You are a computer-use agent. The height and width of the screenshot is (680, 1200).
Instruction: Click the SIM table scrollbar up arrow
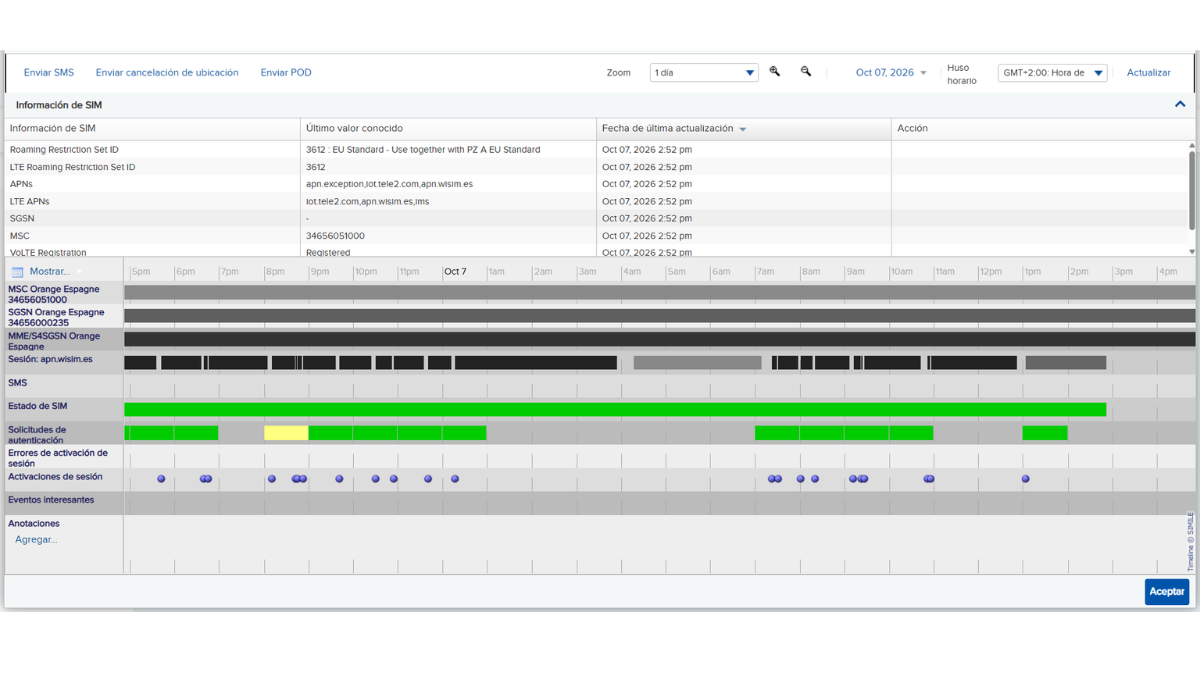pyautogui.click(x=1192, y=146)
